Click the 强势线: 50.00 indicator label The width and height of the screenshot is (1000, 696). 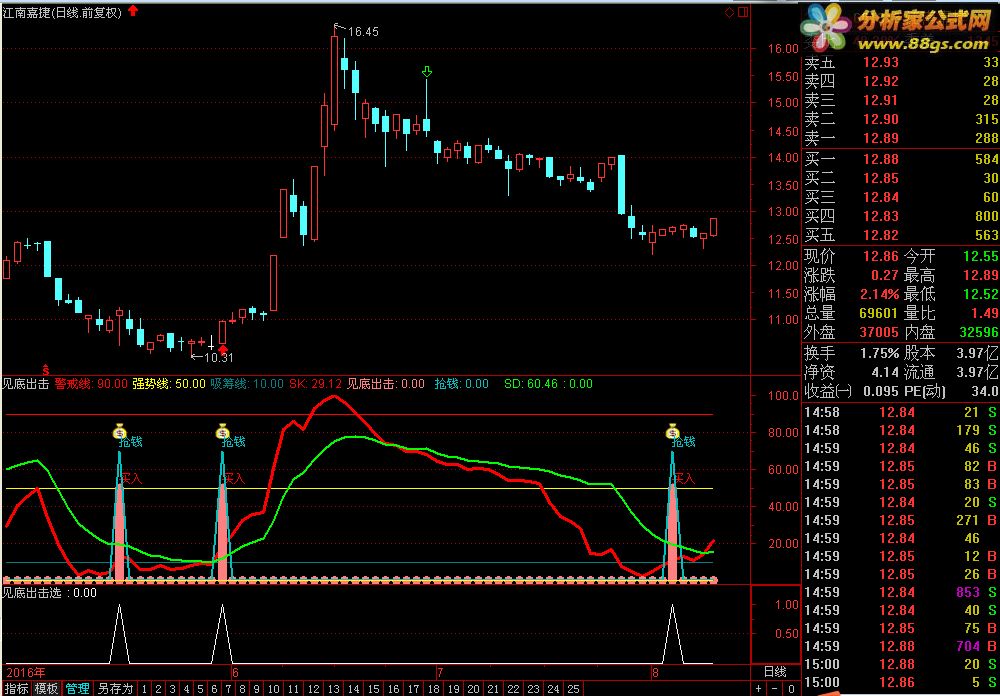169,384
